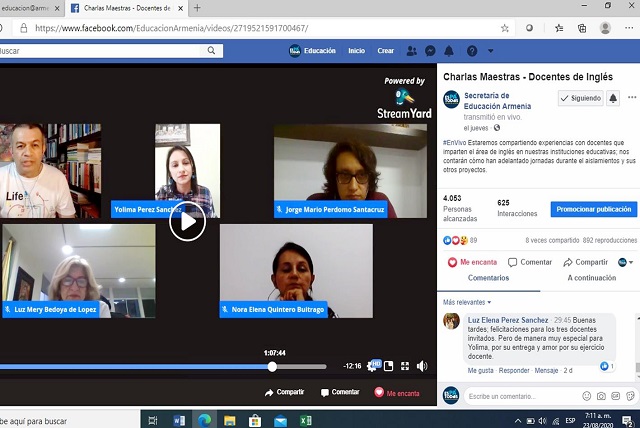Open Facebook Messenger icon
640x428 pixels.
click(x=430, y=51)
